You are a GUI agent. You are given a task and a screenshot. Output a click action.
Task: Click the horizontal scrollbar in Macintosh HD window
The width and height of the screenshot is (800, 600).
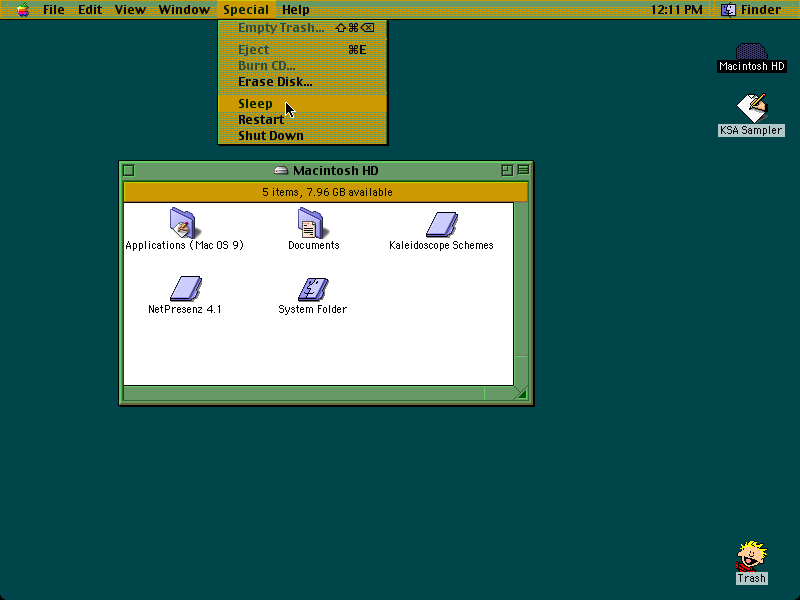click(319, 393)
